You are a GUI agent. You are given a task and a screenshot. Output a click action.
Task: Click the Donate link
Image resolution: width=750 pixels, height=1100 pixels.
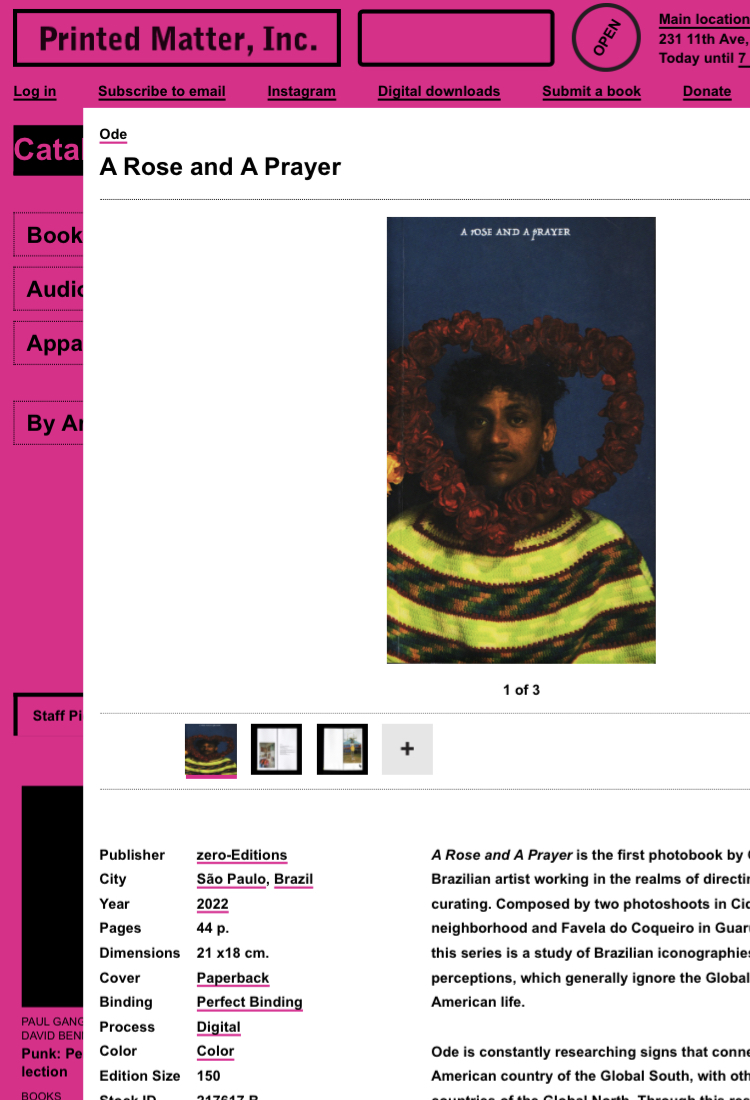707,91
